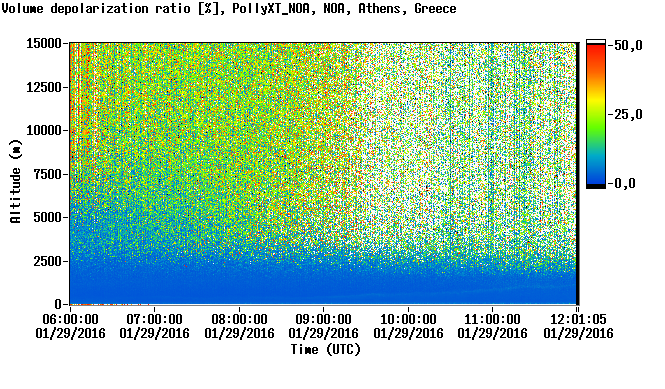Click the Time (UTC) axis title
This screenshot has height=389, width=665.
325,350
